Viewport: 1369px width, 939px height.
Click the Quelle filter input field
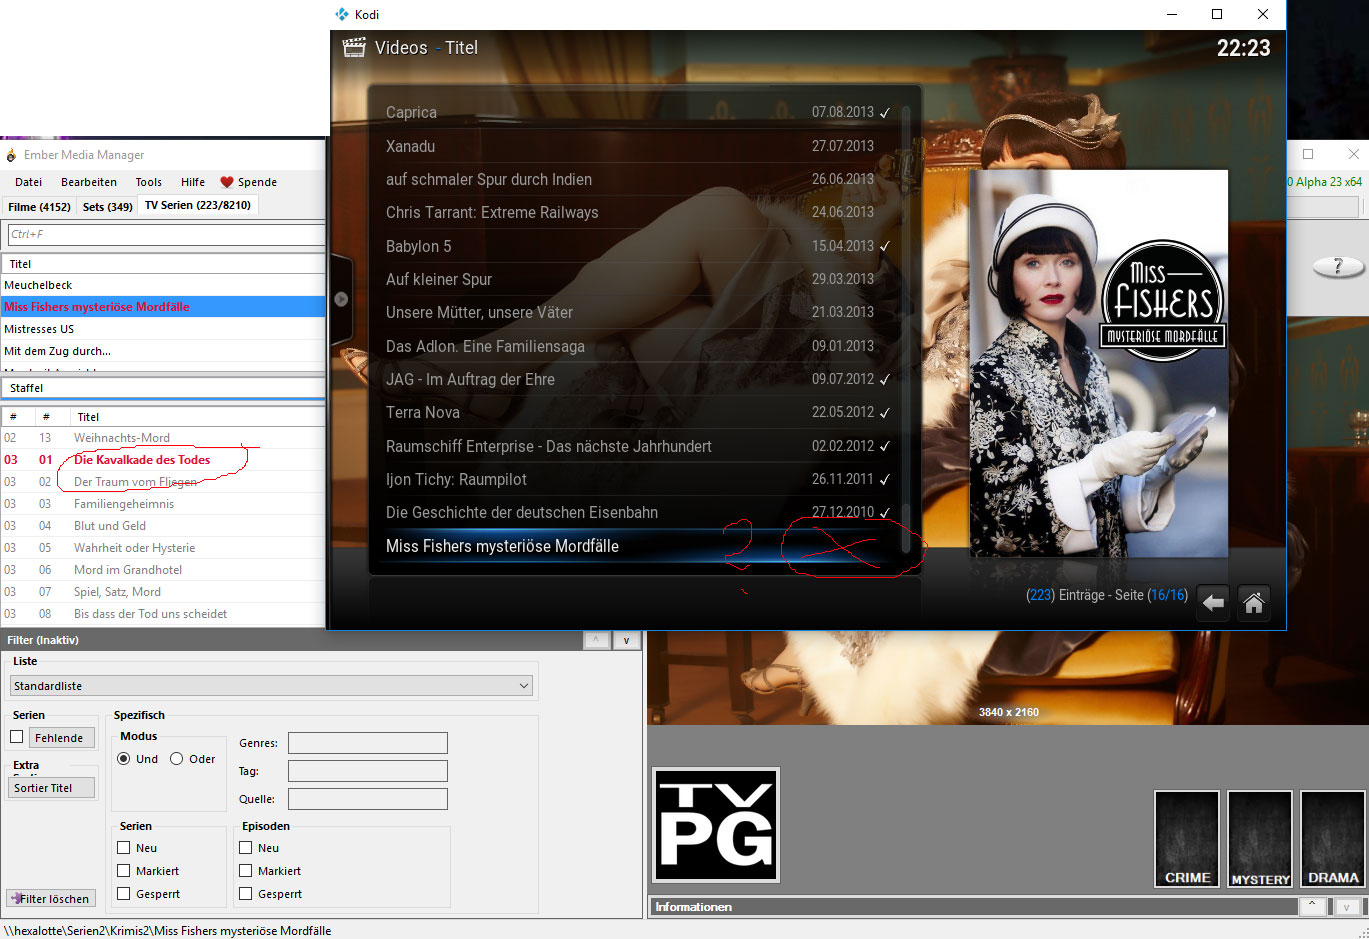click(x=367, y=799)
